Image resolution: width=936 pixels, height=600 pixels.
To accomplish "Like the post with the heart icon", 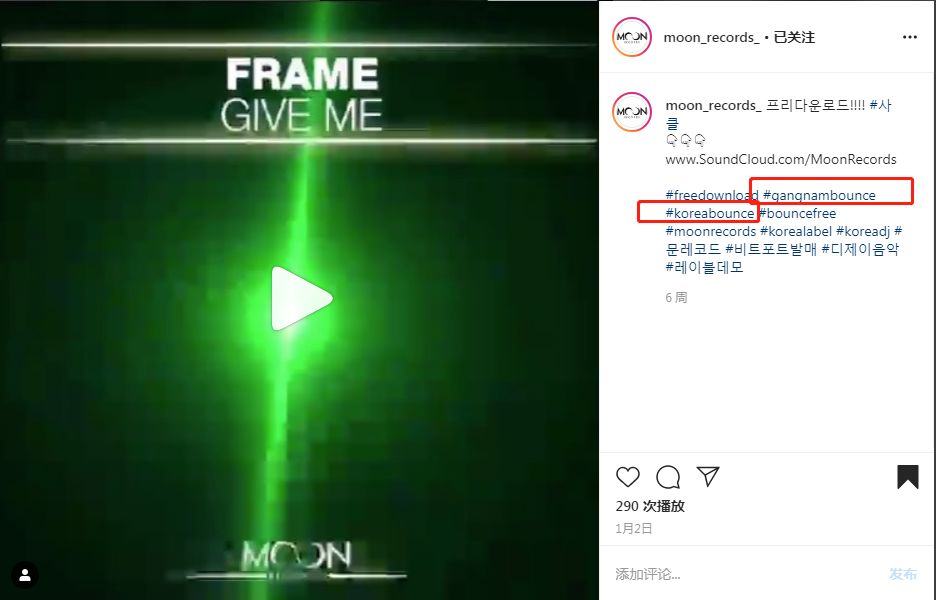I will pyautogui.click(x=627, y=477).
